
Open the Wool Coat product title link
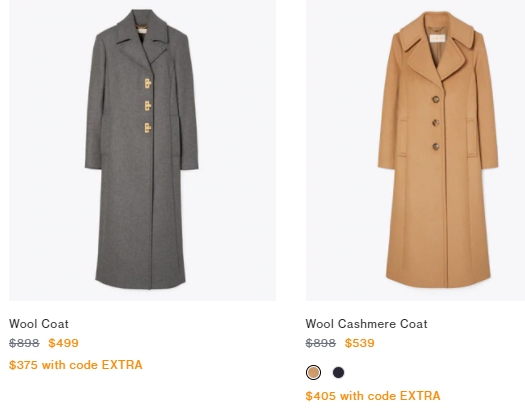coord(39,324)
